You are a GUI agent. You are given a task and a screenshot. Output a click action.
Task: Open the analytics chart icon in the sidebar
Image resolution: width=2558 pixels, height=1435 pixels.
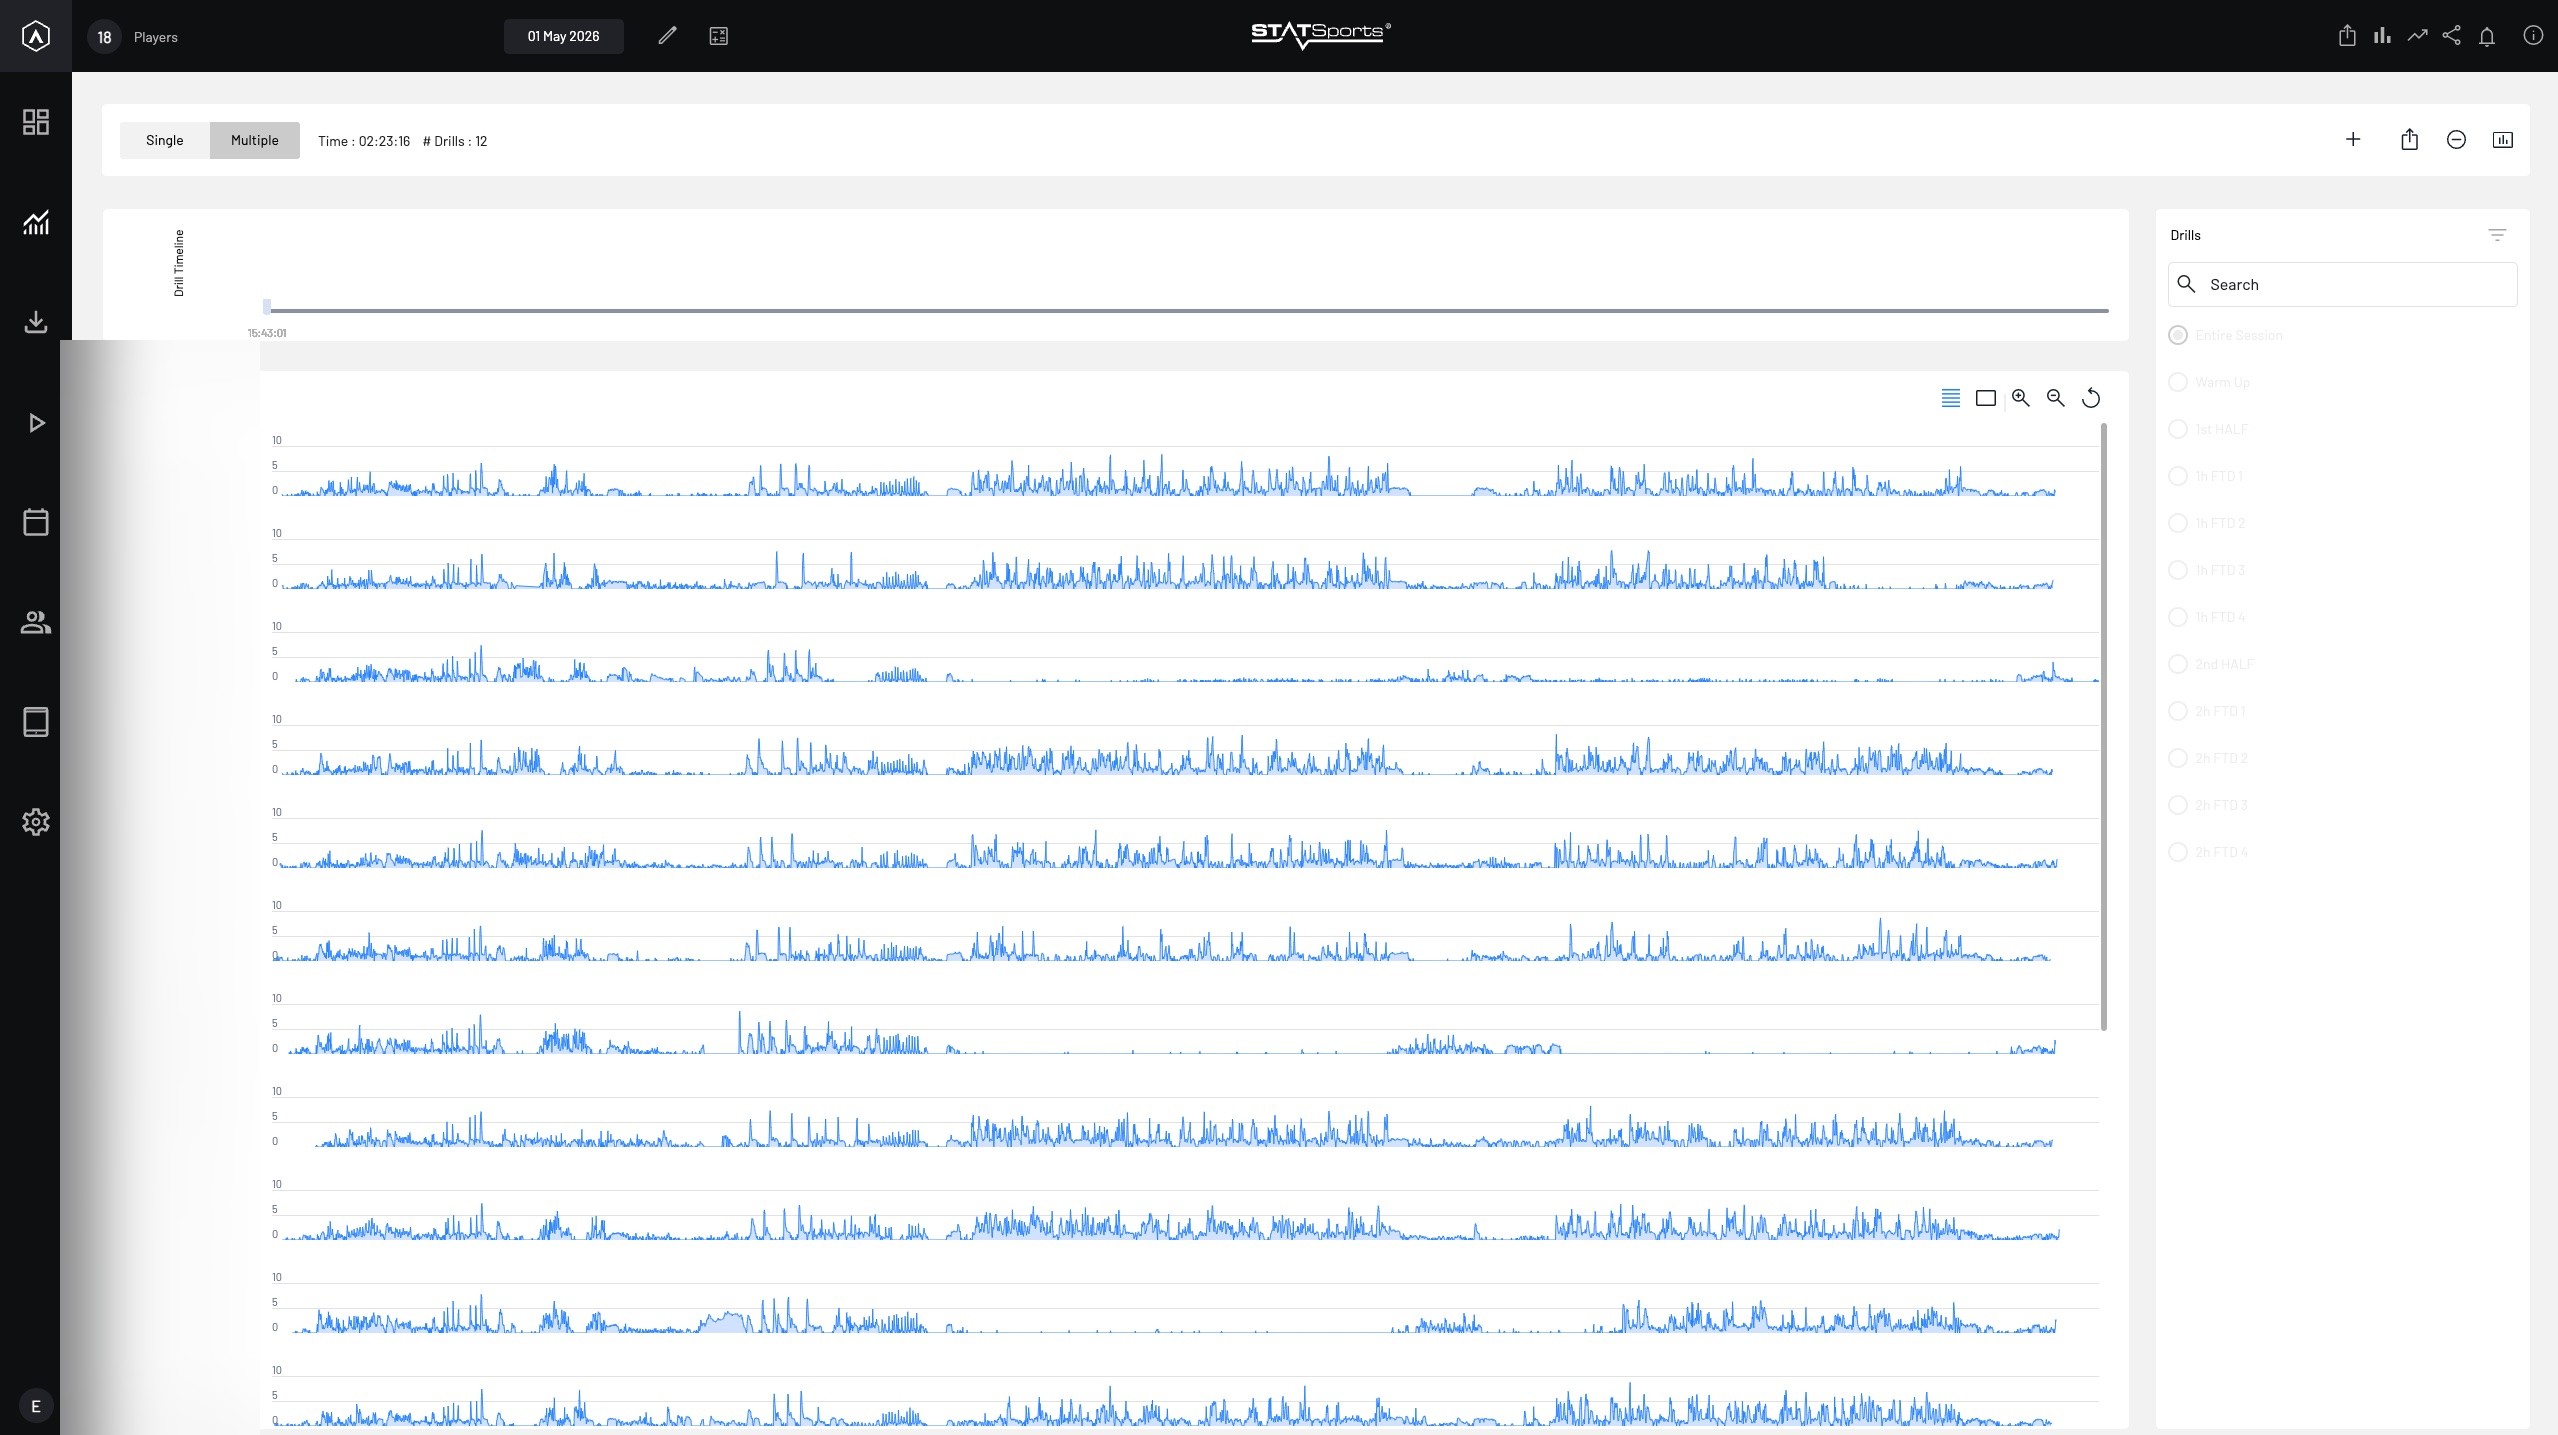36,222
